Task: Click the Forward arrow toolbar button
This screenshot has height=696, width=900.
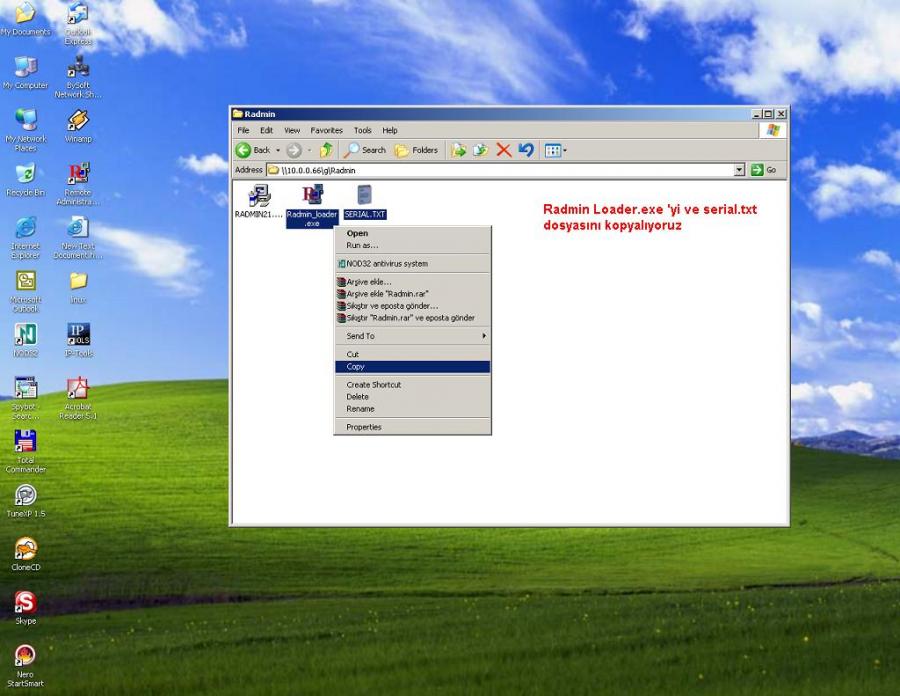Action: point(294,150)
